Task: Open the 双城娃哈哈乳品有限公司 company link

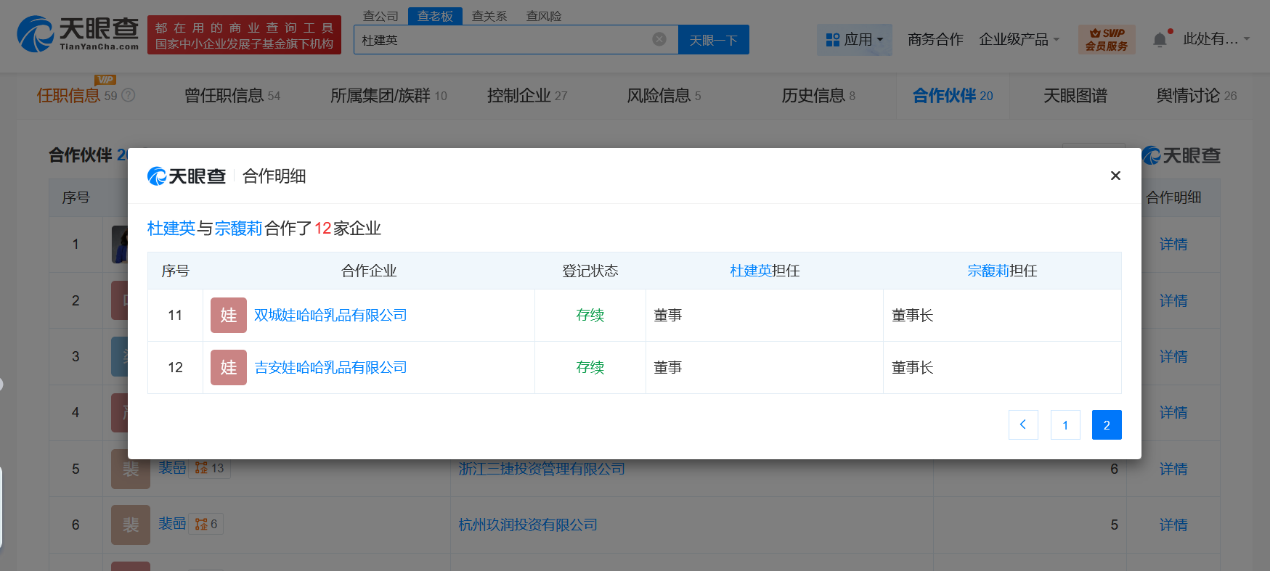Action: coord(331,315)
